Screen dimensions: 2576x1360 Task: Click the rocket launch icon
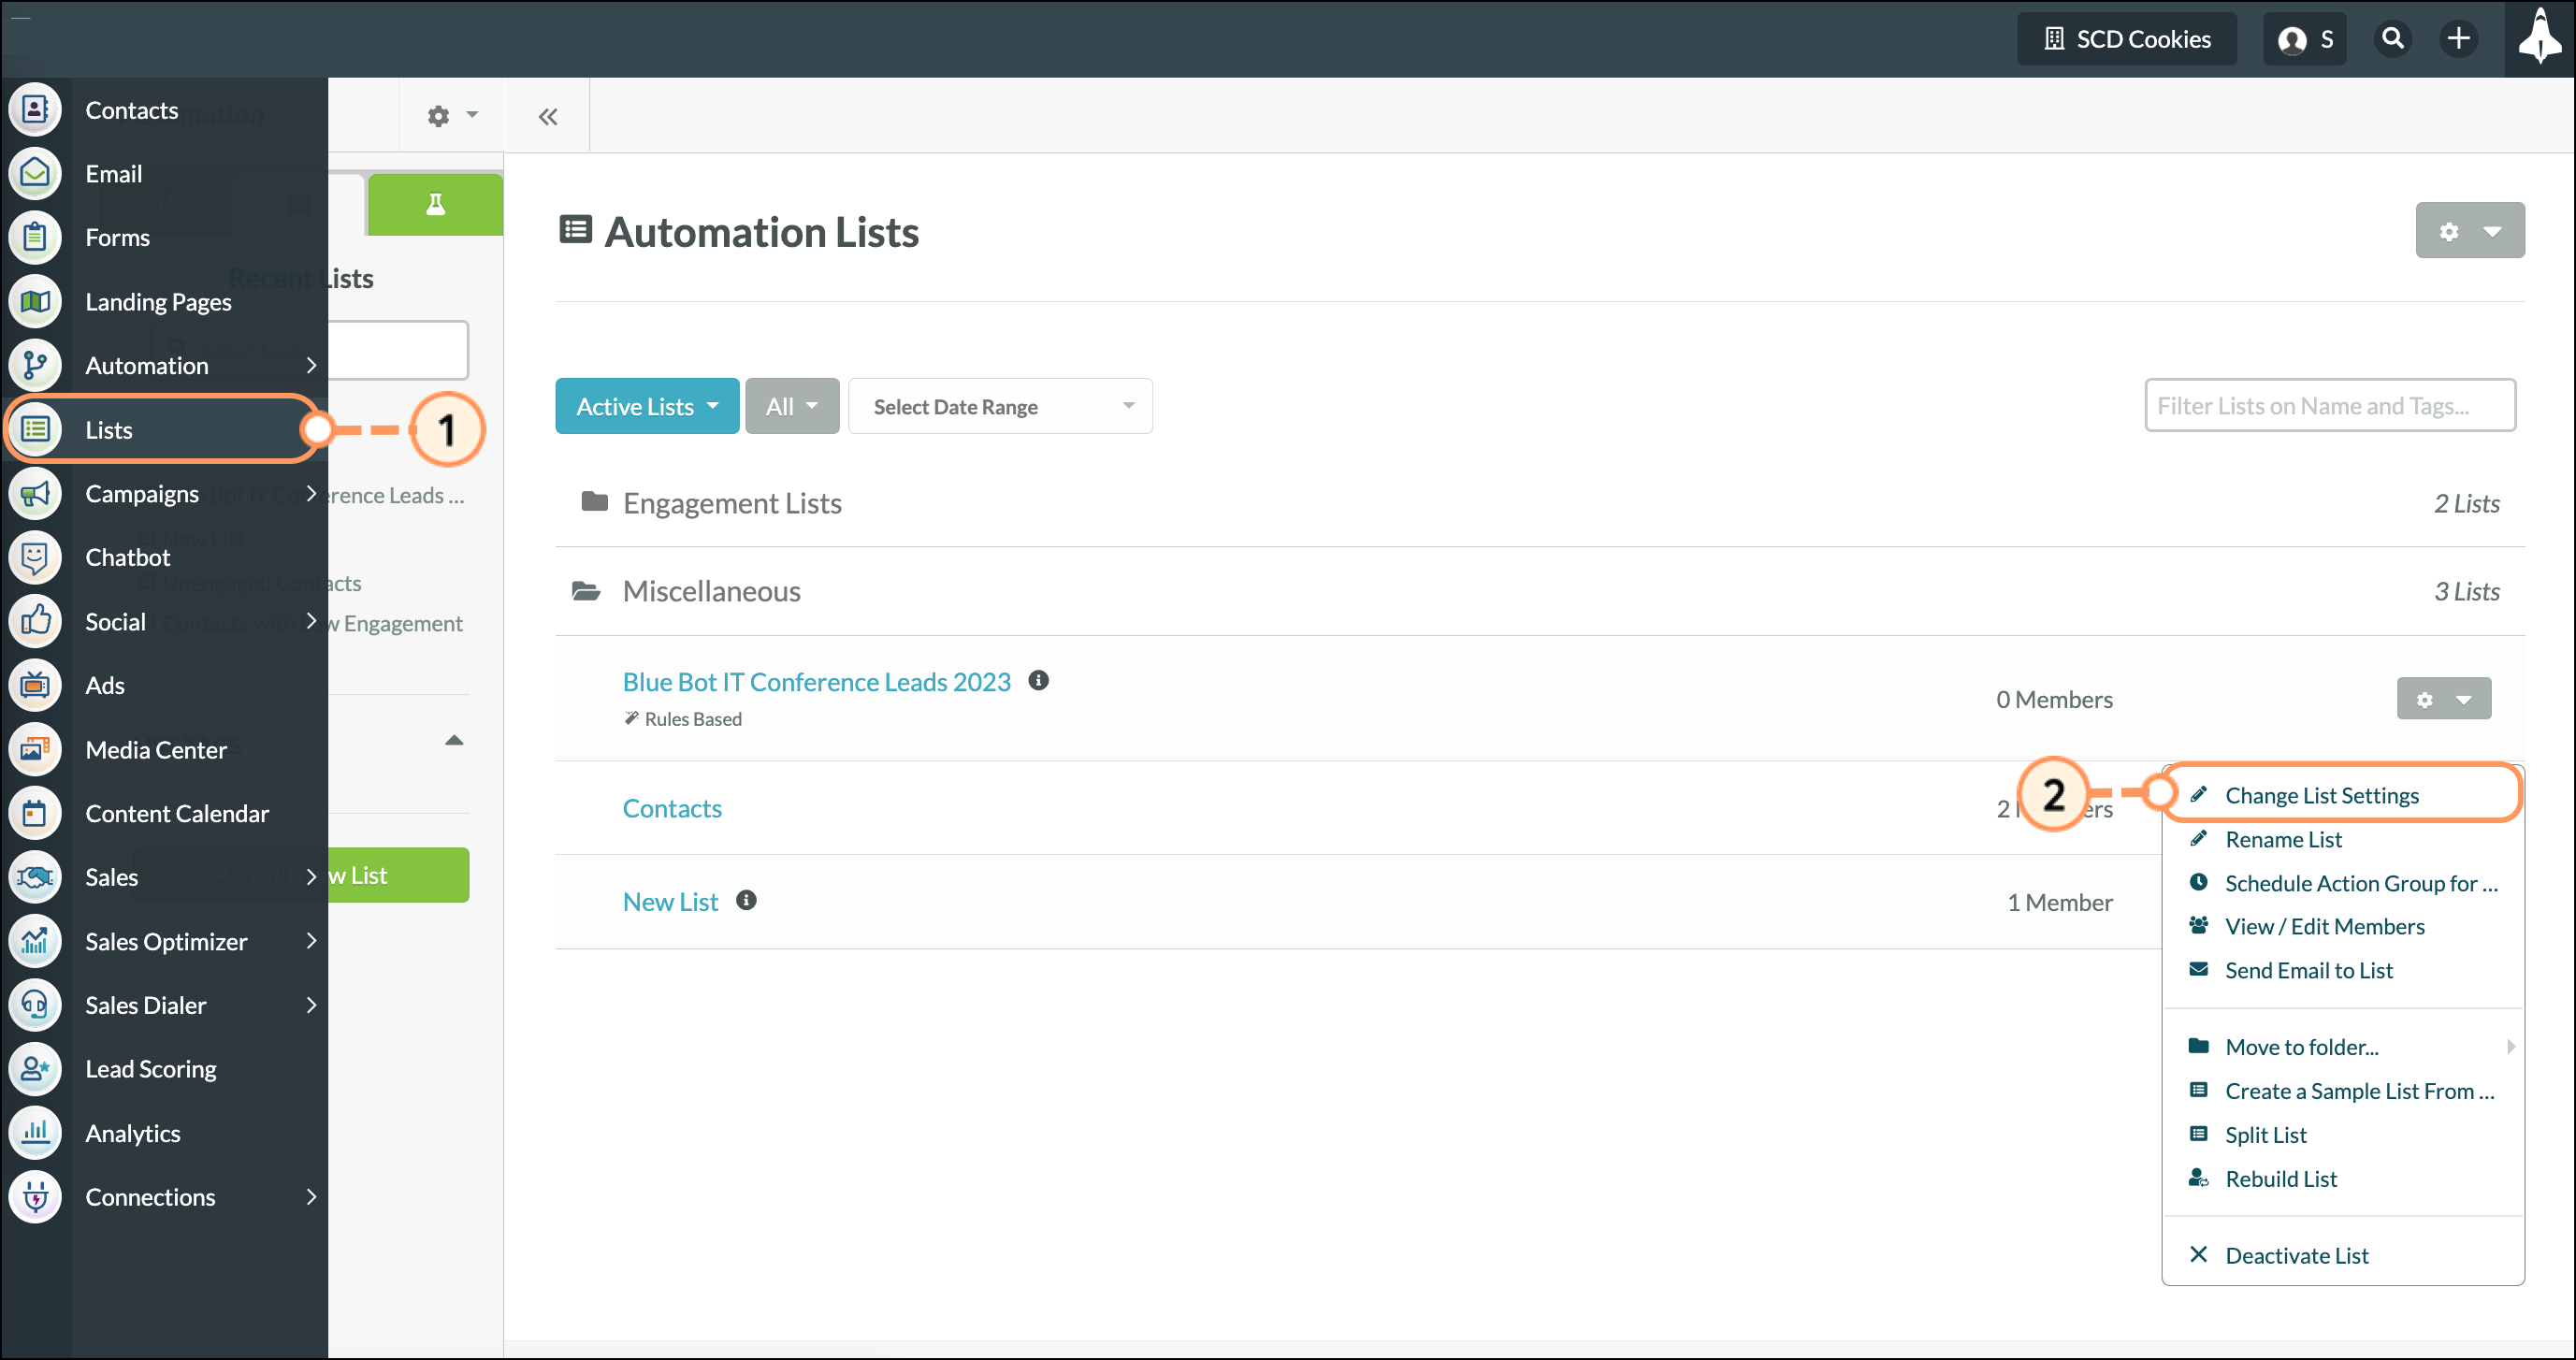pyautogui.click(x=2539, y=38)
